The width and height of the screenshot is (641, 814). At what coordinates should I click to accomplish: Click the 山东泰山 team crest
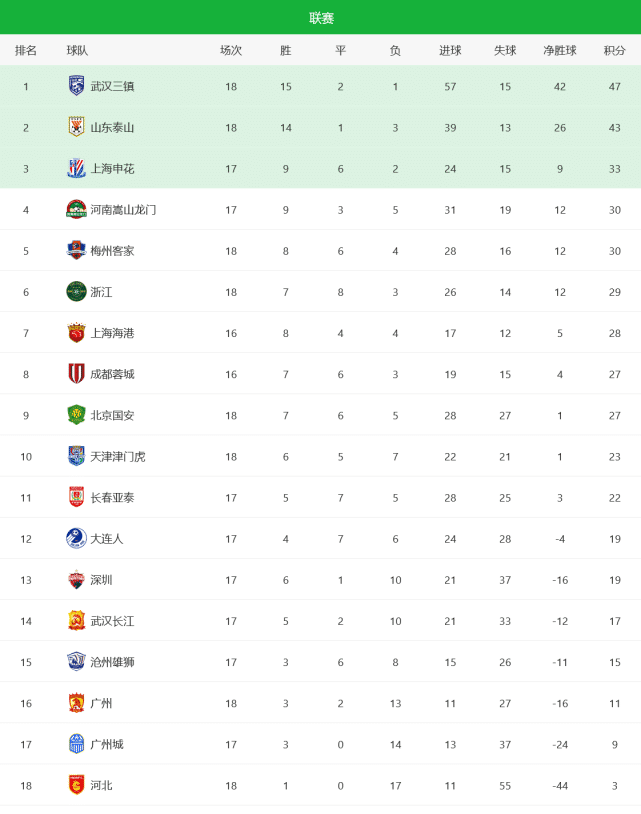pos(76,127)
